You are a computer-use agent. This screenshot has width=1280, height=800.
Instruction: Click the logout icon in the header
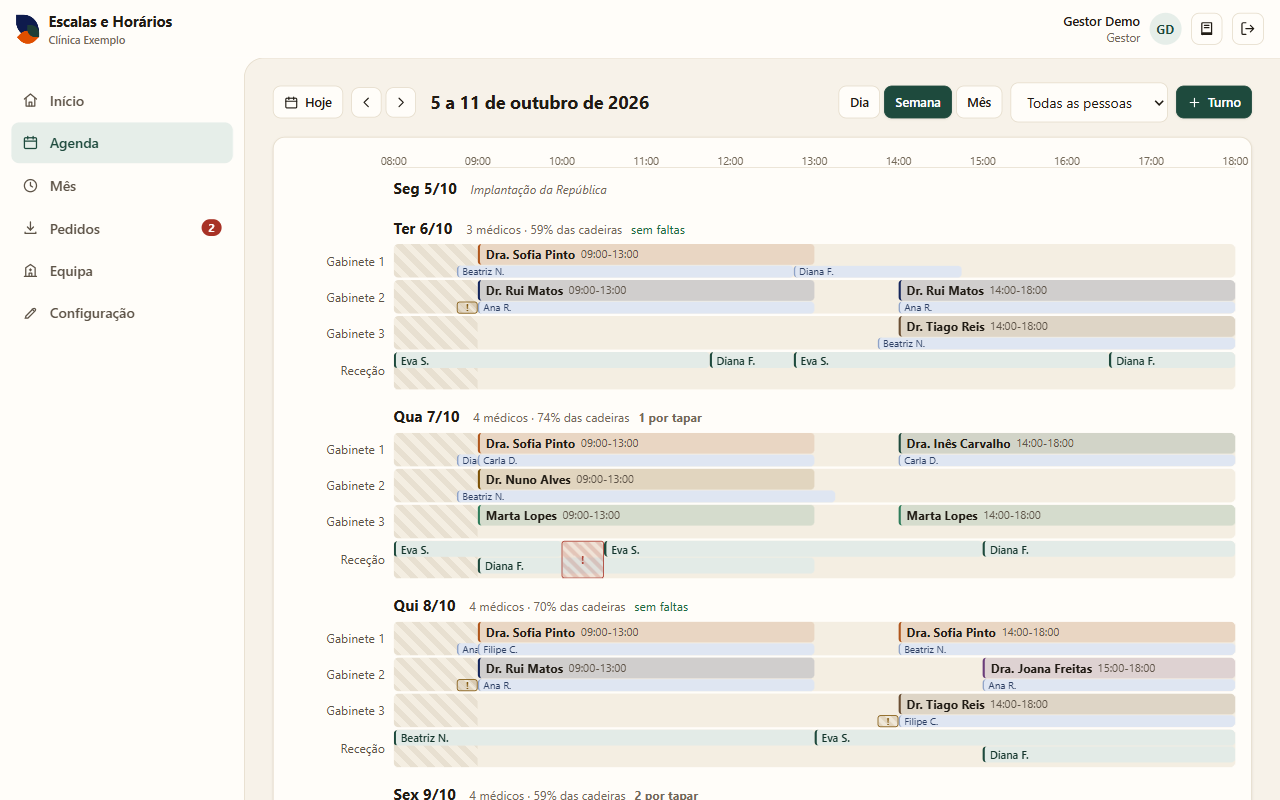click(x=1248, y=29)
